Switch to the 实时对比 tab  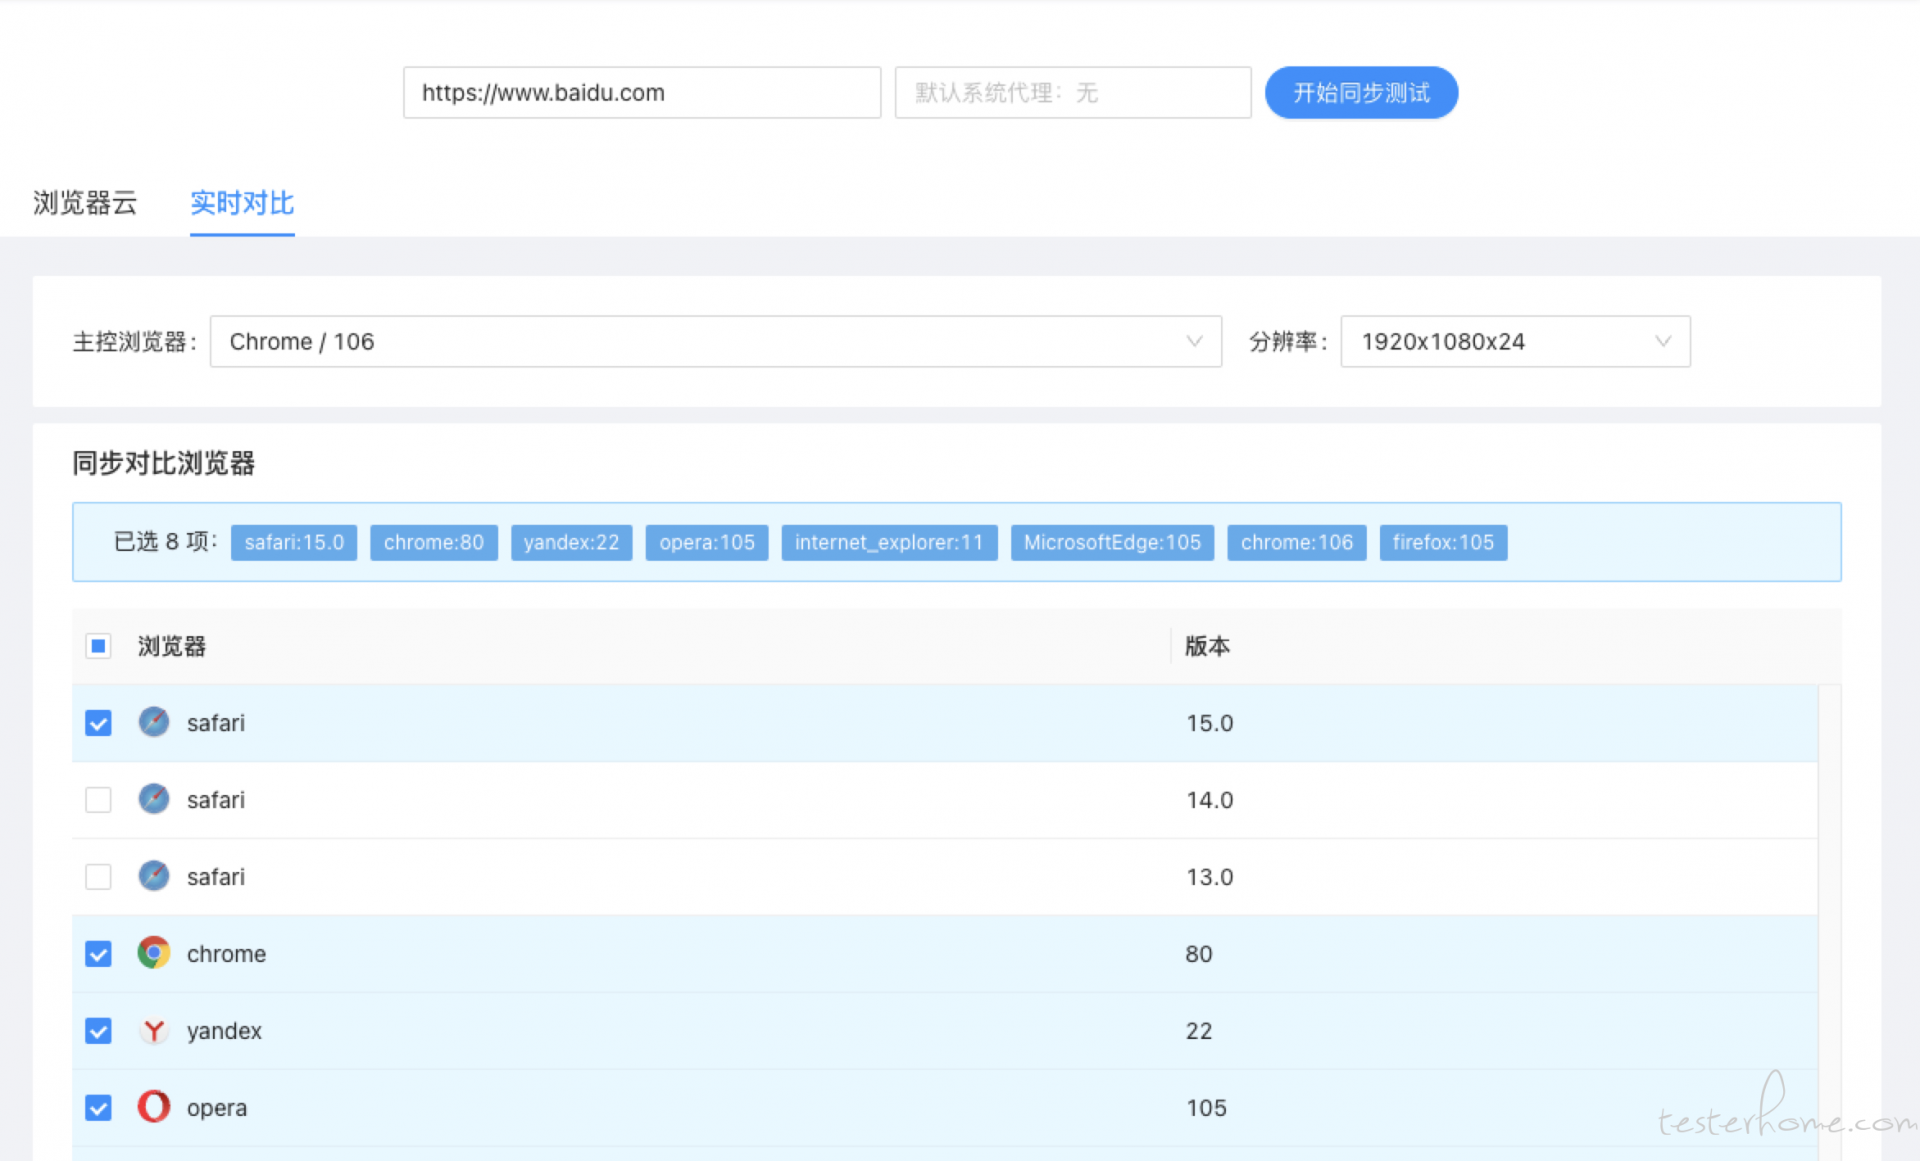(x=242, y=203)
